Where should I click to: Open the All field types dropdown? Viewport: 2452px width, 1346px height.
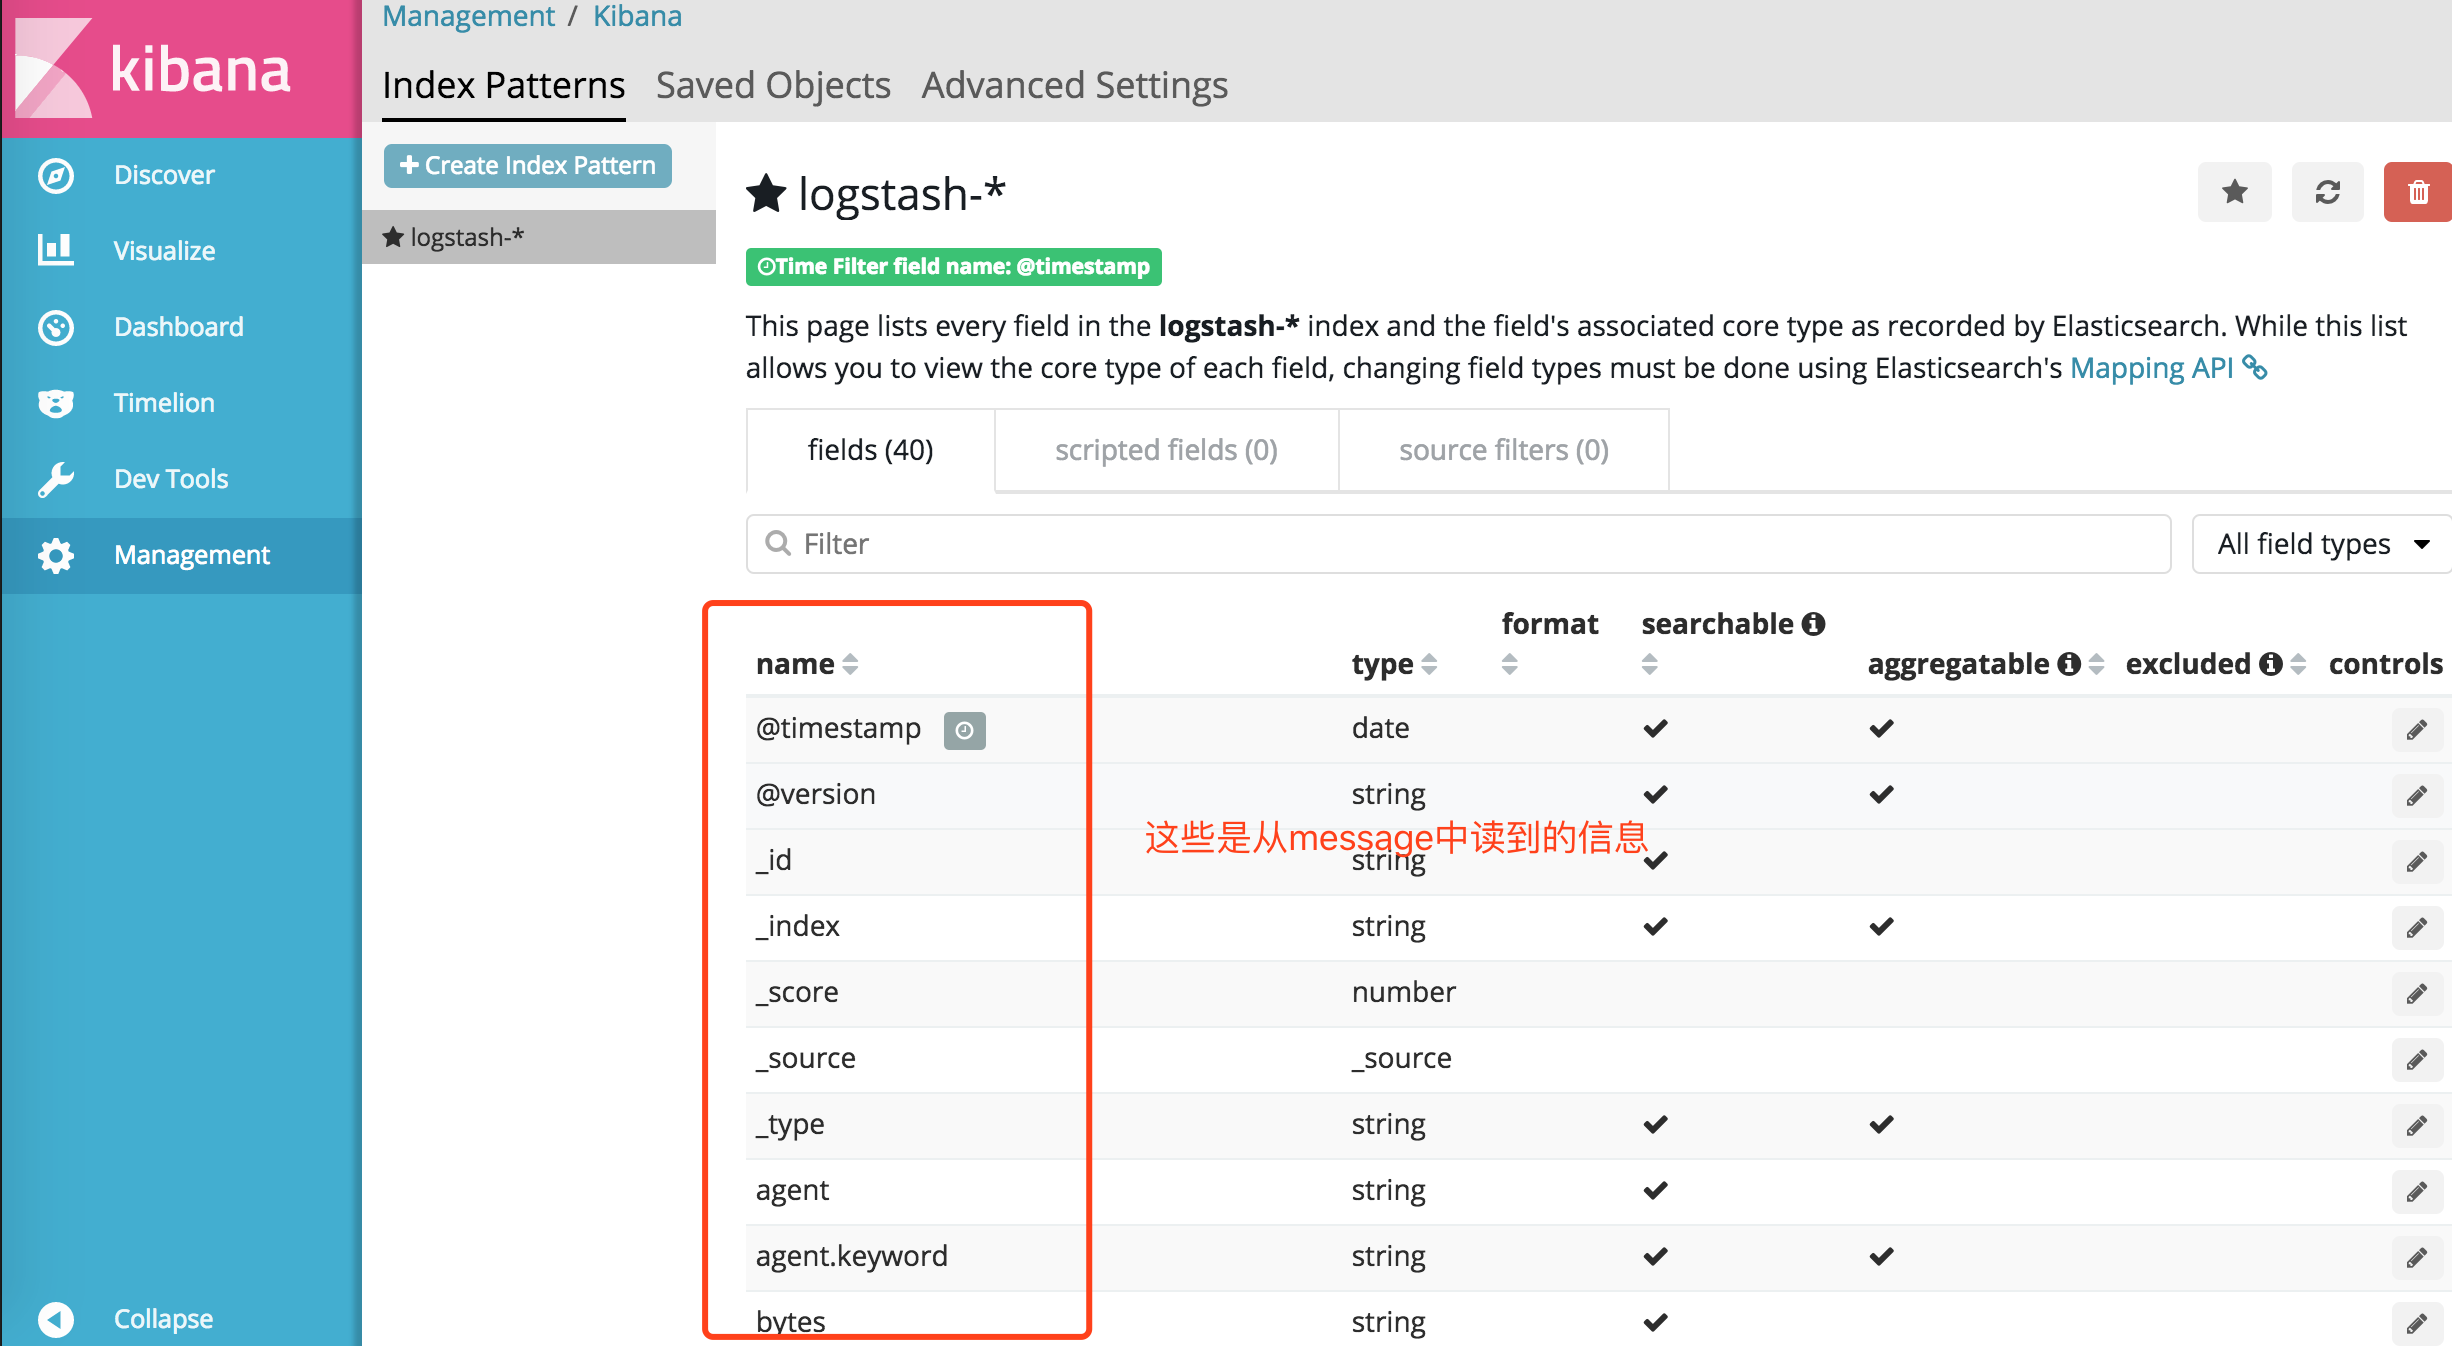(2321, 544)
